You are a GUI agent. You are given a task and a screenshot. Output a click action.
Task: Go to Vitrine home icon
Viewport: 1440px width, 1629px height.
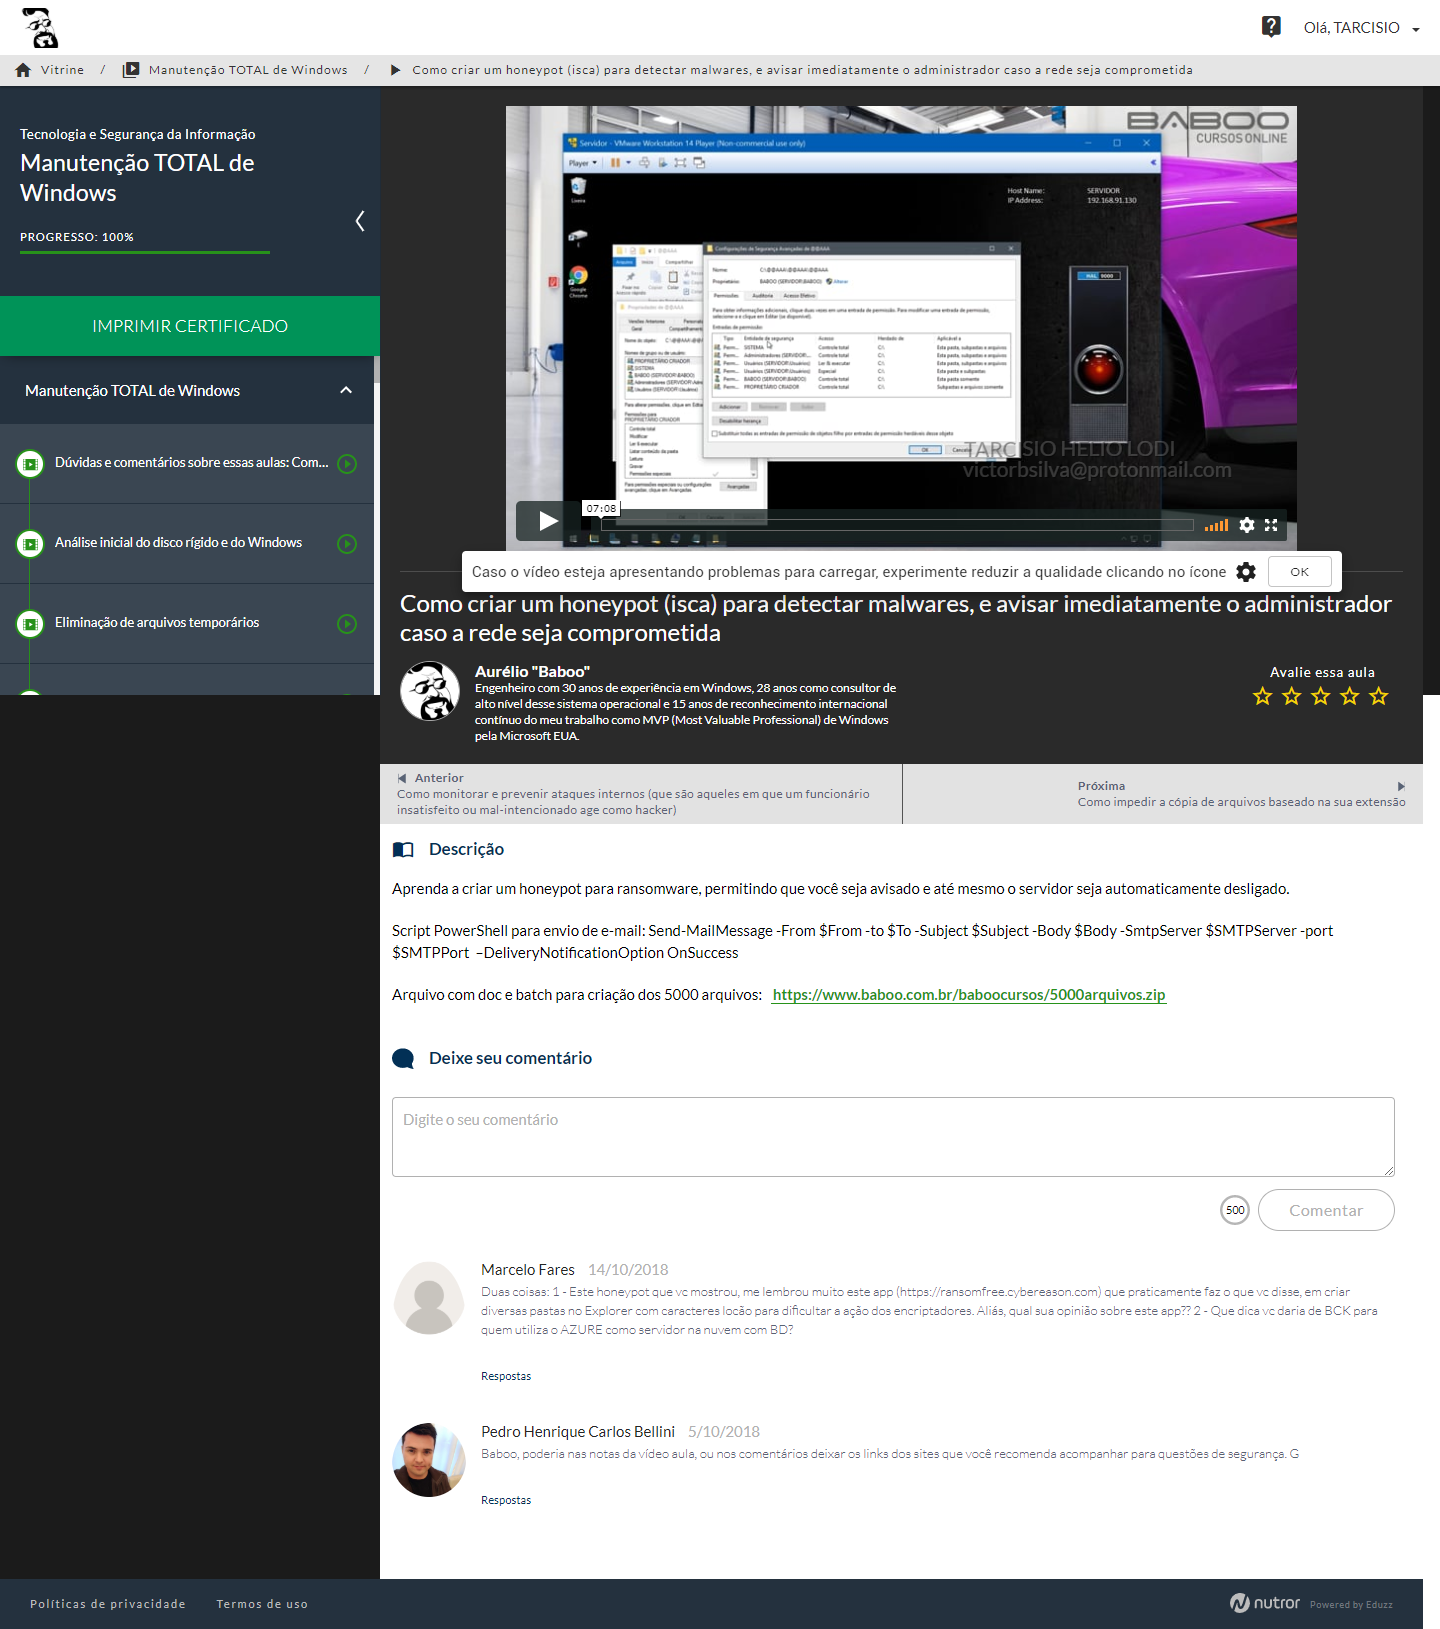coord(23,70)
